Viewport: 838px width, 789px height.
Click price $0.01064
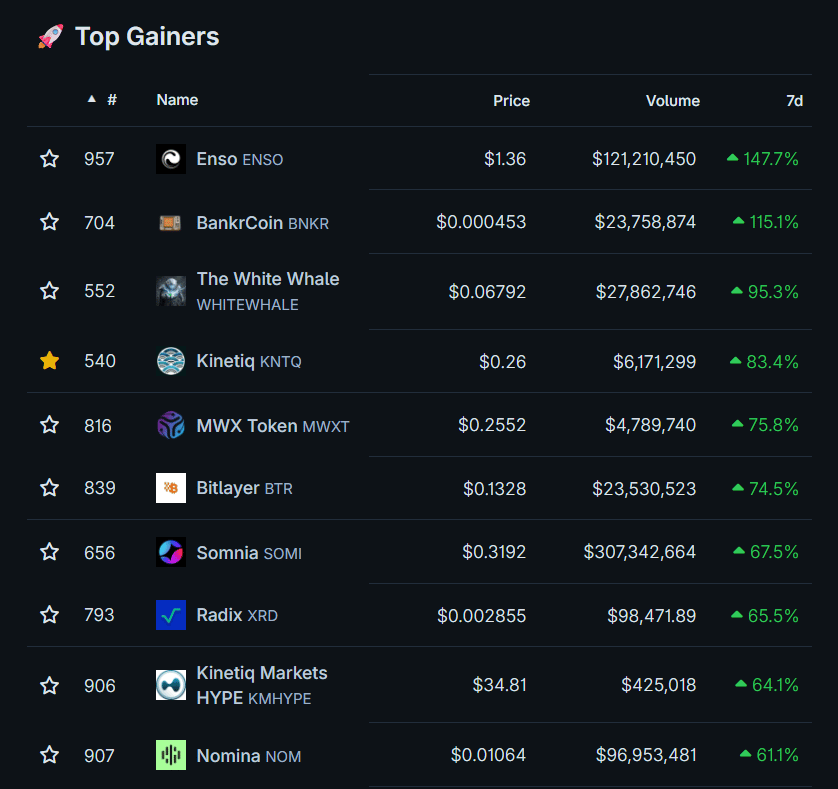coord(488,755)
